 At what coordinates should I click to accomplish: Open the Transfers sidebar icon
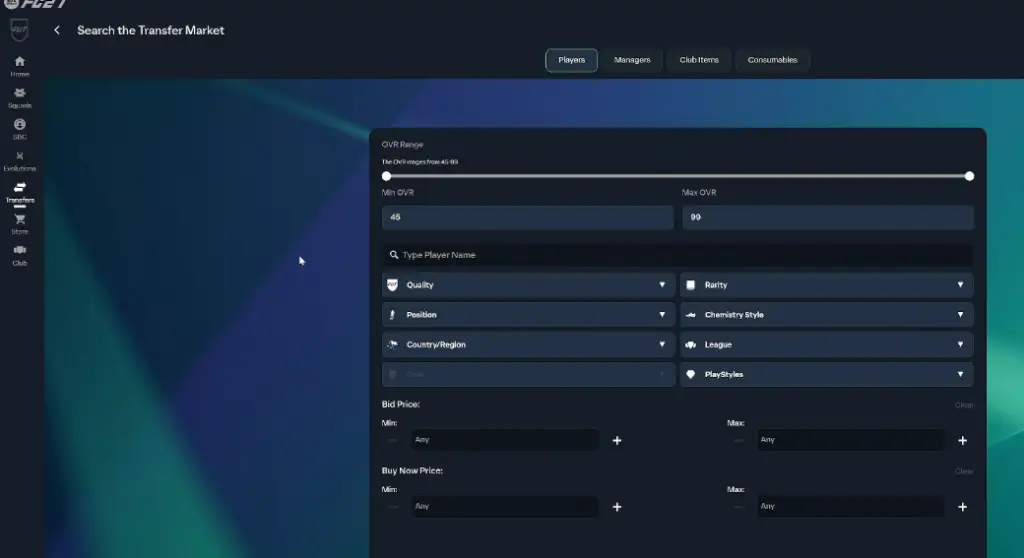20,188
